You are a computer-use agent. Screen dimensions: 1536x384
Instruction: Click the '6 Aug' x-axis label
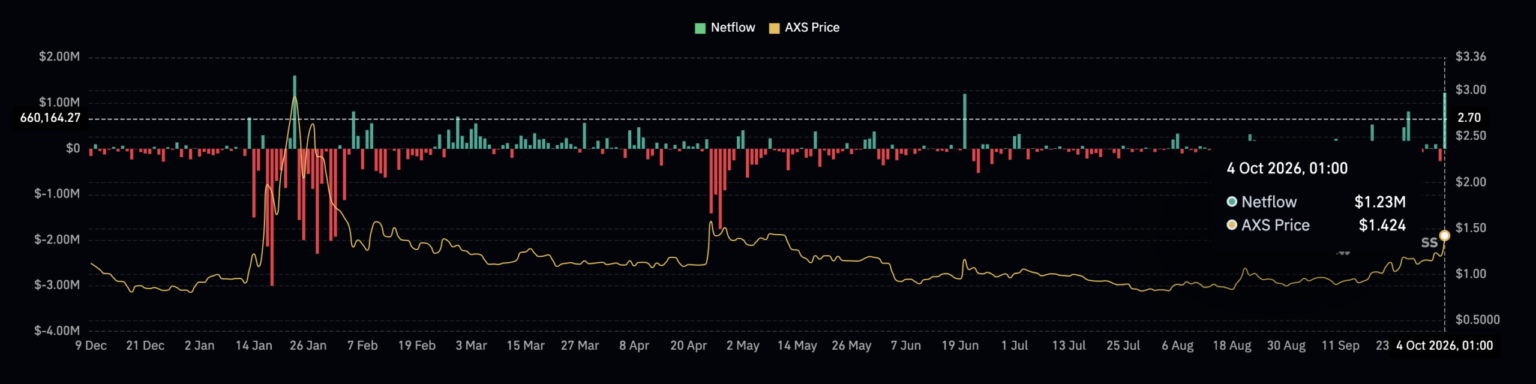1177,346
